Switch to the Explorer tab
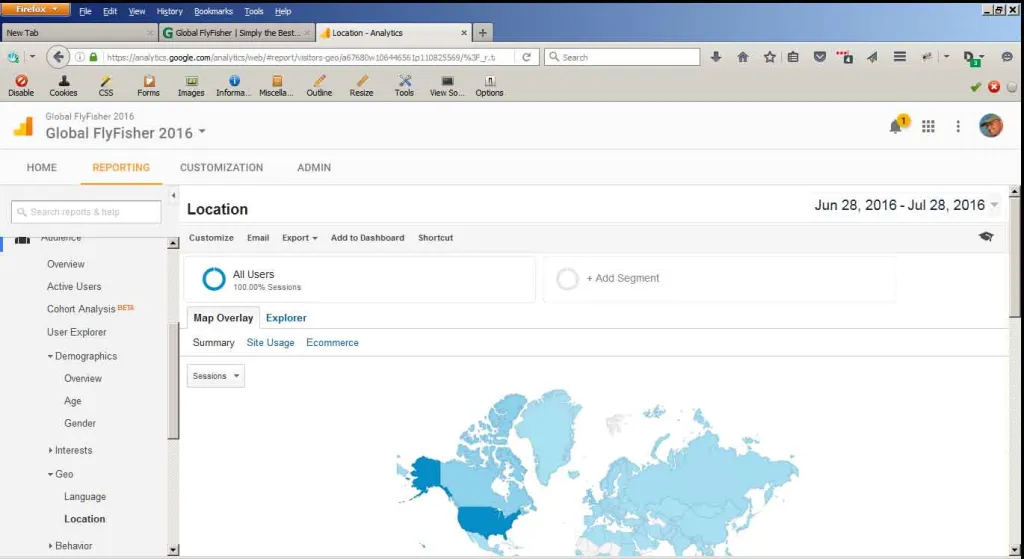The width and height of the screenshot is (1024, 559). click(x=286, y=318)
